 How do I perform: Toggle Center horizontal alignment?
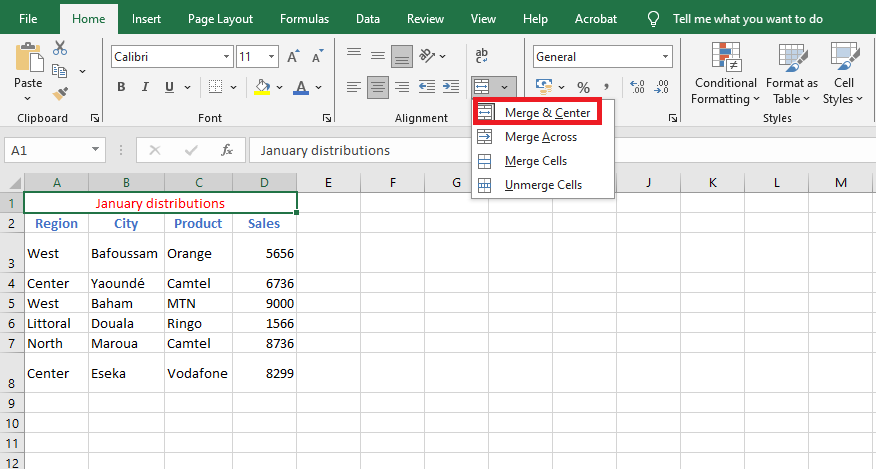click(x=378, y=87)
